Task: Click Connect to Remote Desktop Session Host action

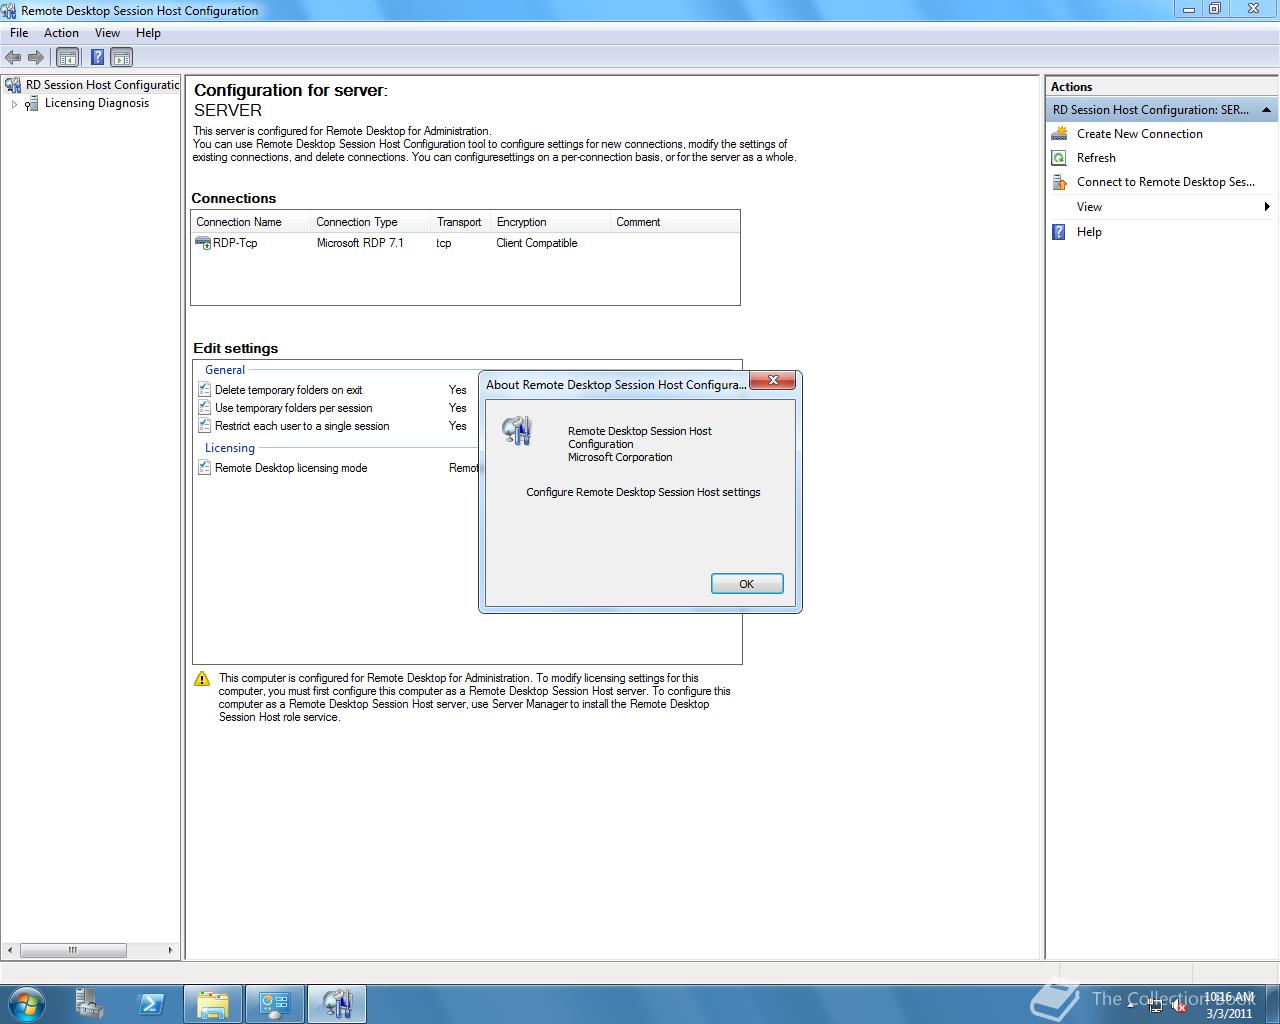Action: (1165, 182)
